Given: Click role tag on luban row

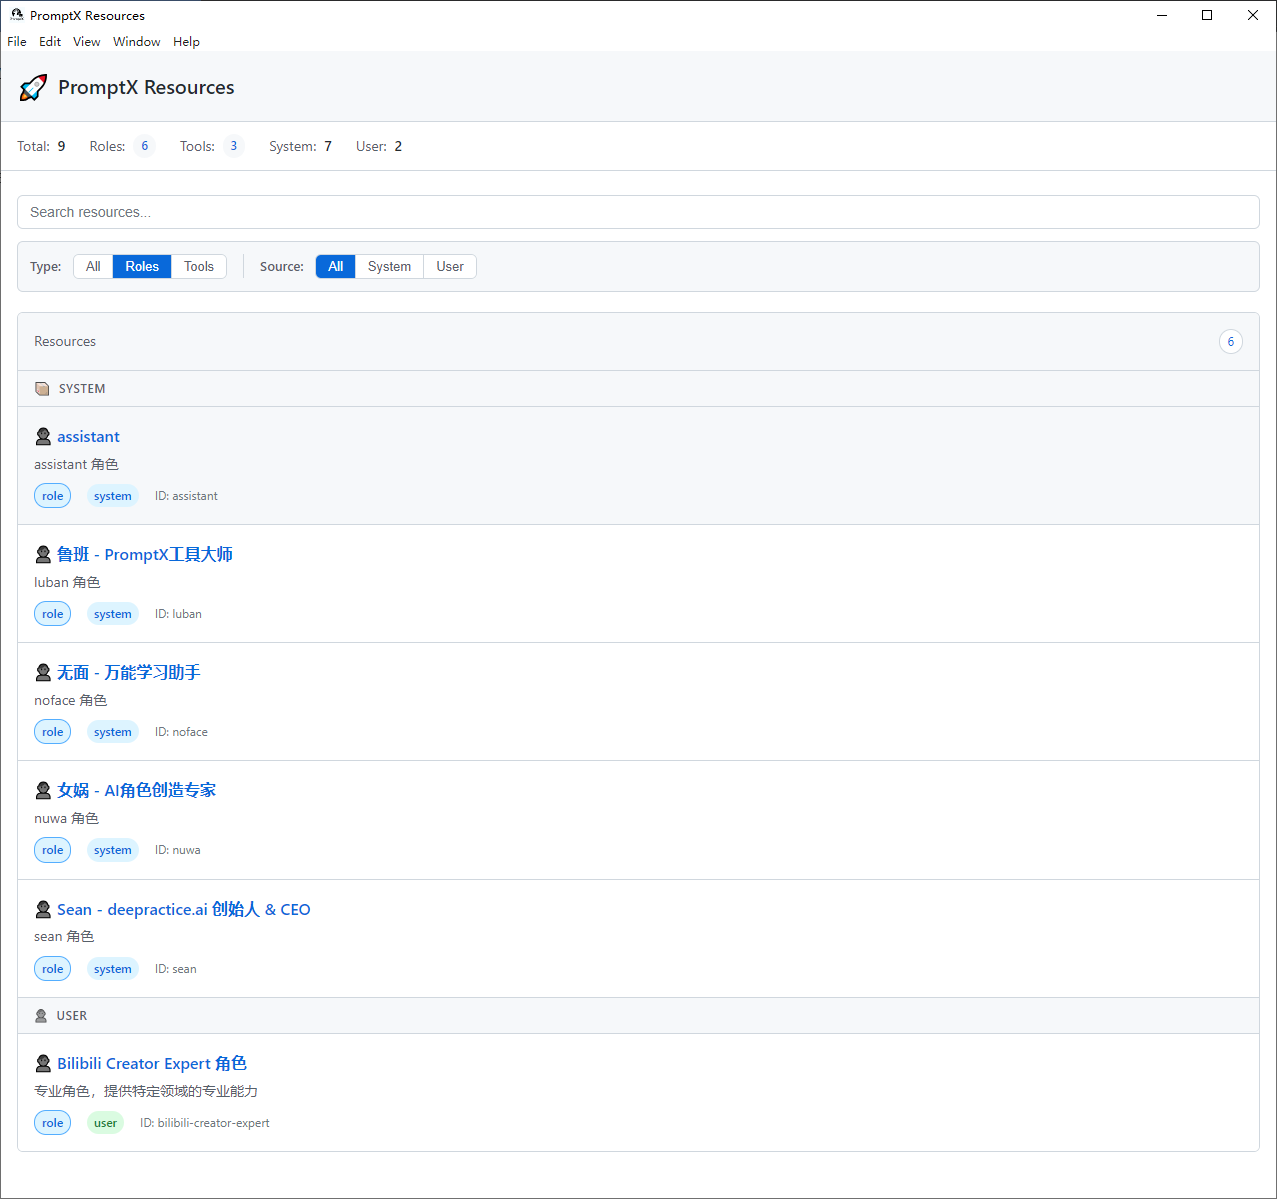Looking at the screenshot, I should pos(53,614).
